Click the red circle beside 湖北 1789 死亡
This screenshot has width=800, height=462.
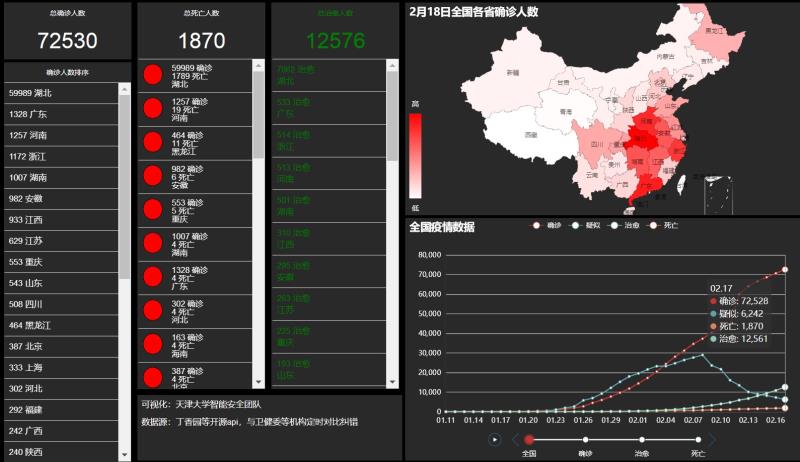153,76
